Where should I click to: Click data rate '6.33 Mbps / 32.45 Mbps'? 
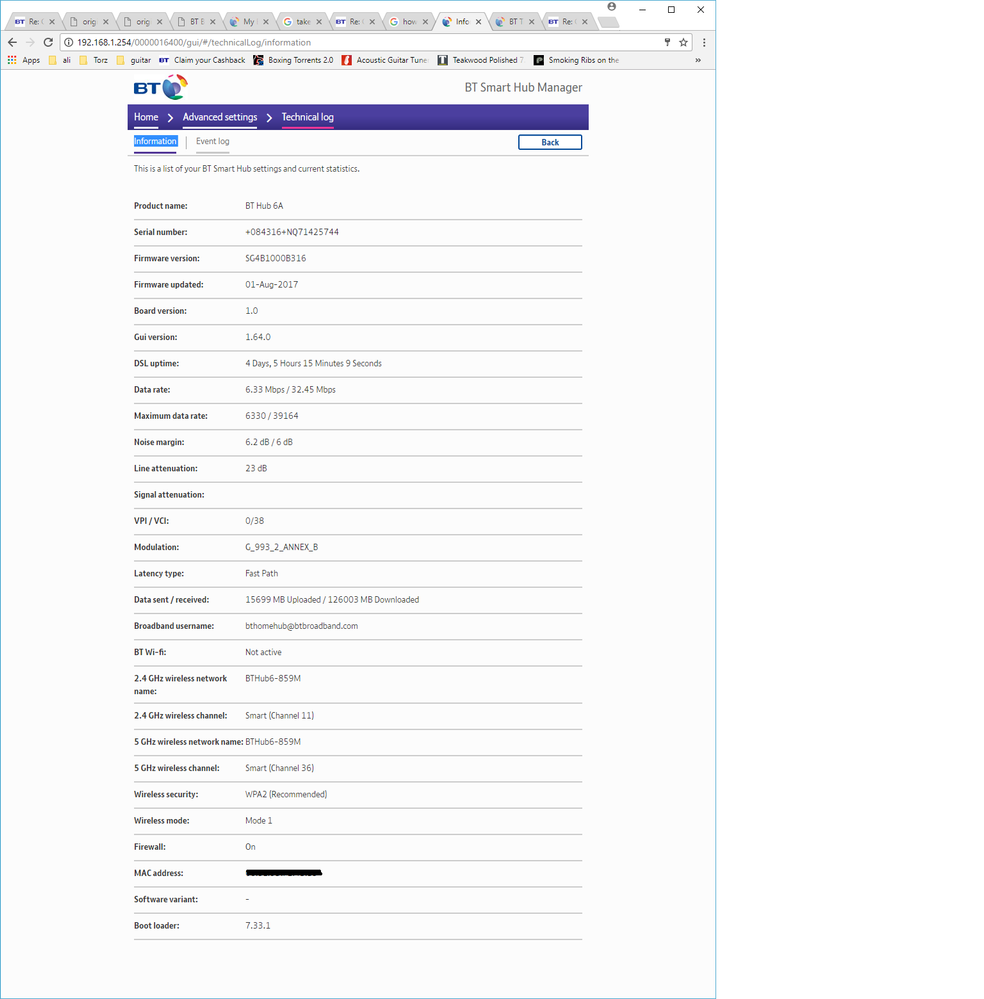[290, 389]
